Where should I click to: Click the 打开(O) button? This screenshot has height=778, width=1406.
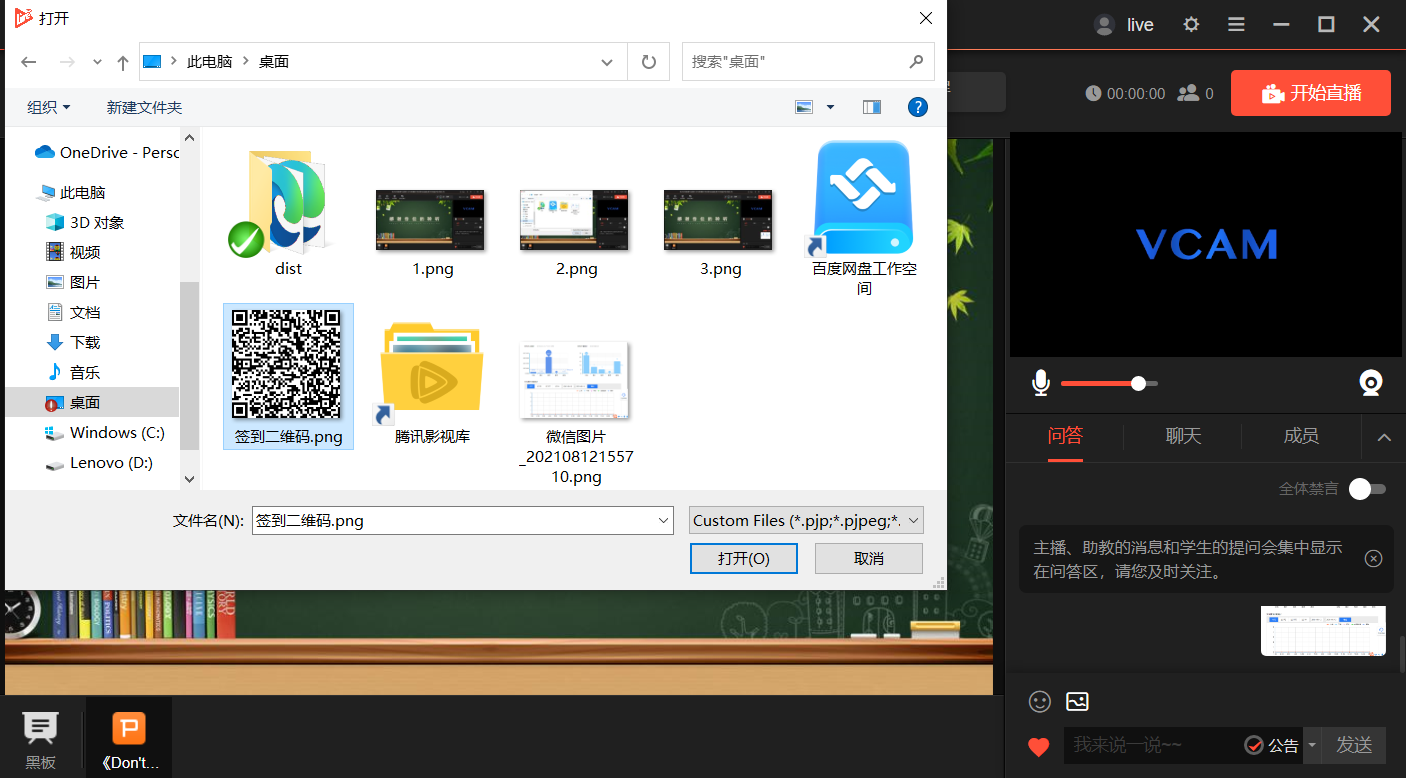click(x=743, y=558)
